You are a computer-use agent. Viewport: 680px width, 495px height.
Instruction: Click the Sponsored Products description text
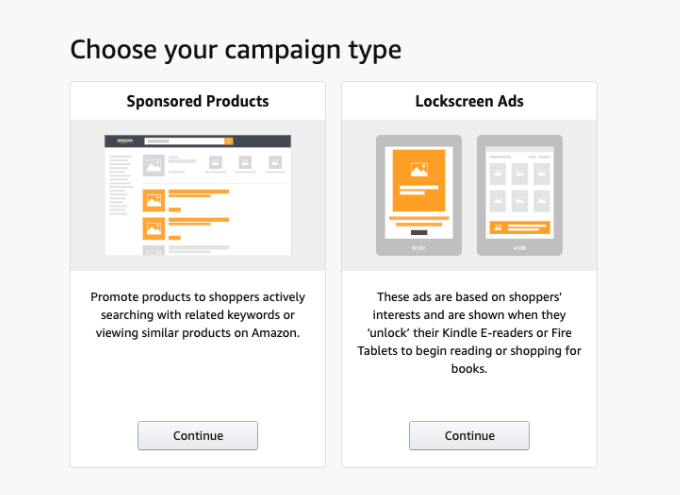[198, 315]
